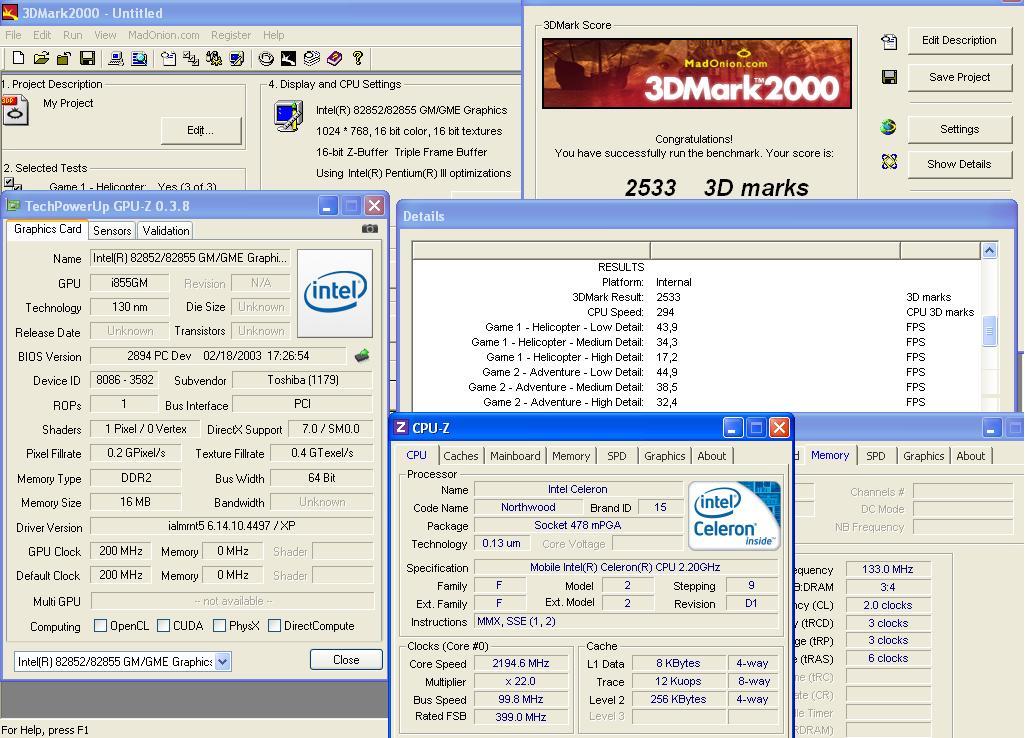Click the Show Details button
Image resolution: width=1025 pixels, height=738 pixels.
pyautogui.click(x=959, y=164)
